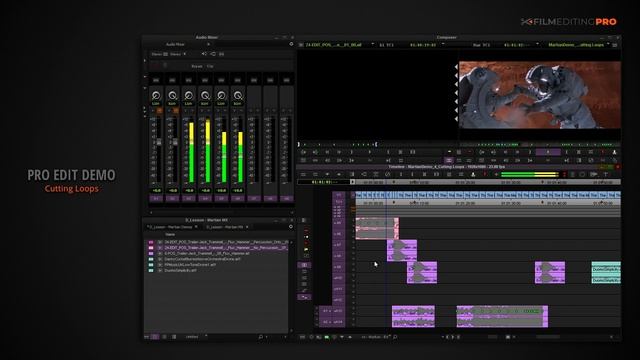
Task: Click the yellow icon in the timeline's left tool palette
Action: [x=306, y=249]
